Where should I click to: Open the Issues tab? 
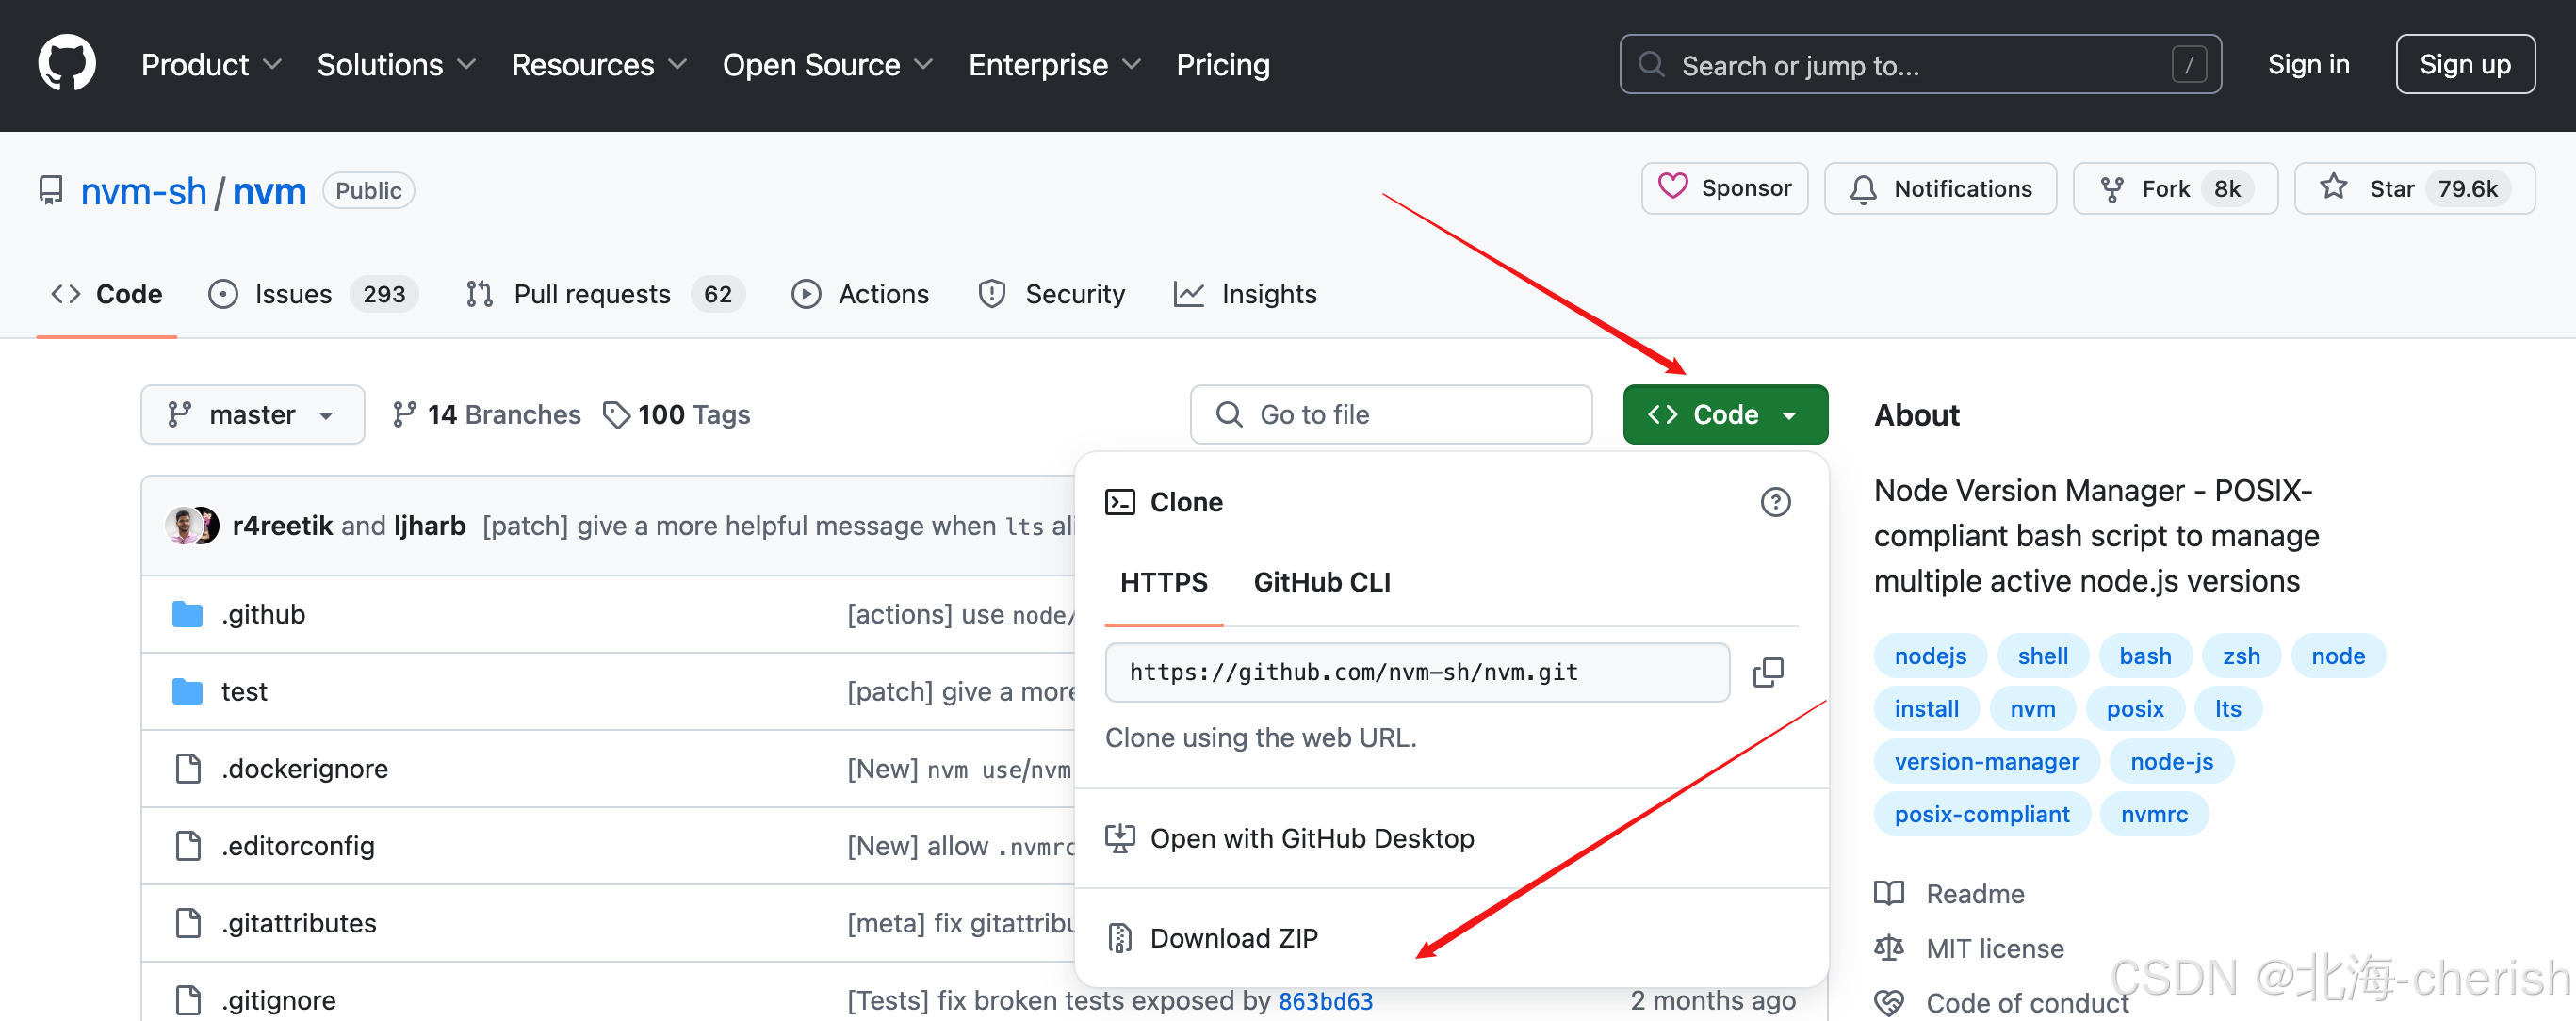[292, 294]
